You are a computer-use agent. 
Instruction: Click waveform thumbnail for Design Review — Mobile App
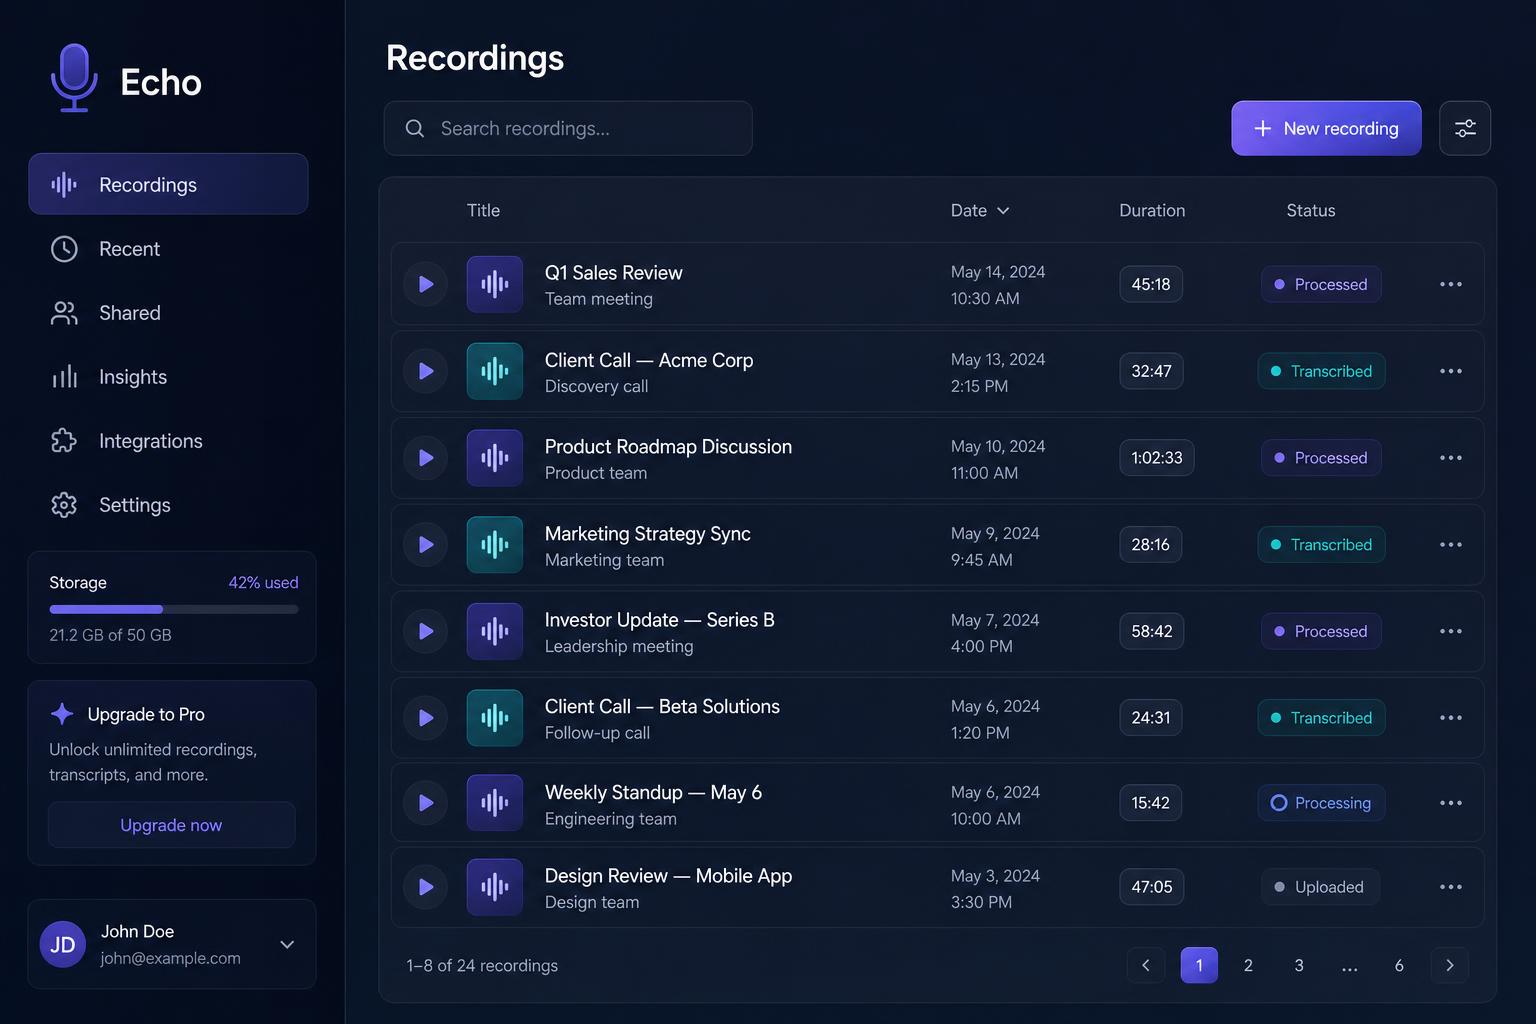tap(495, 887)
